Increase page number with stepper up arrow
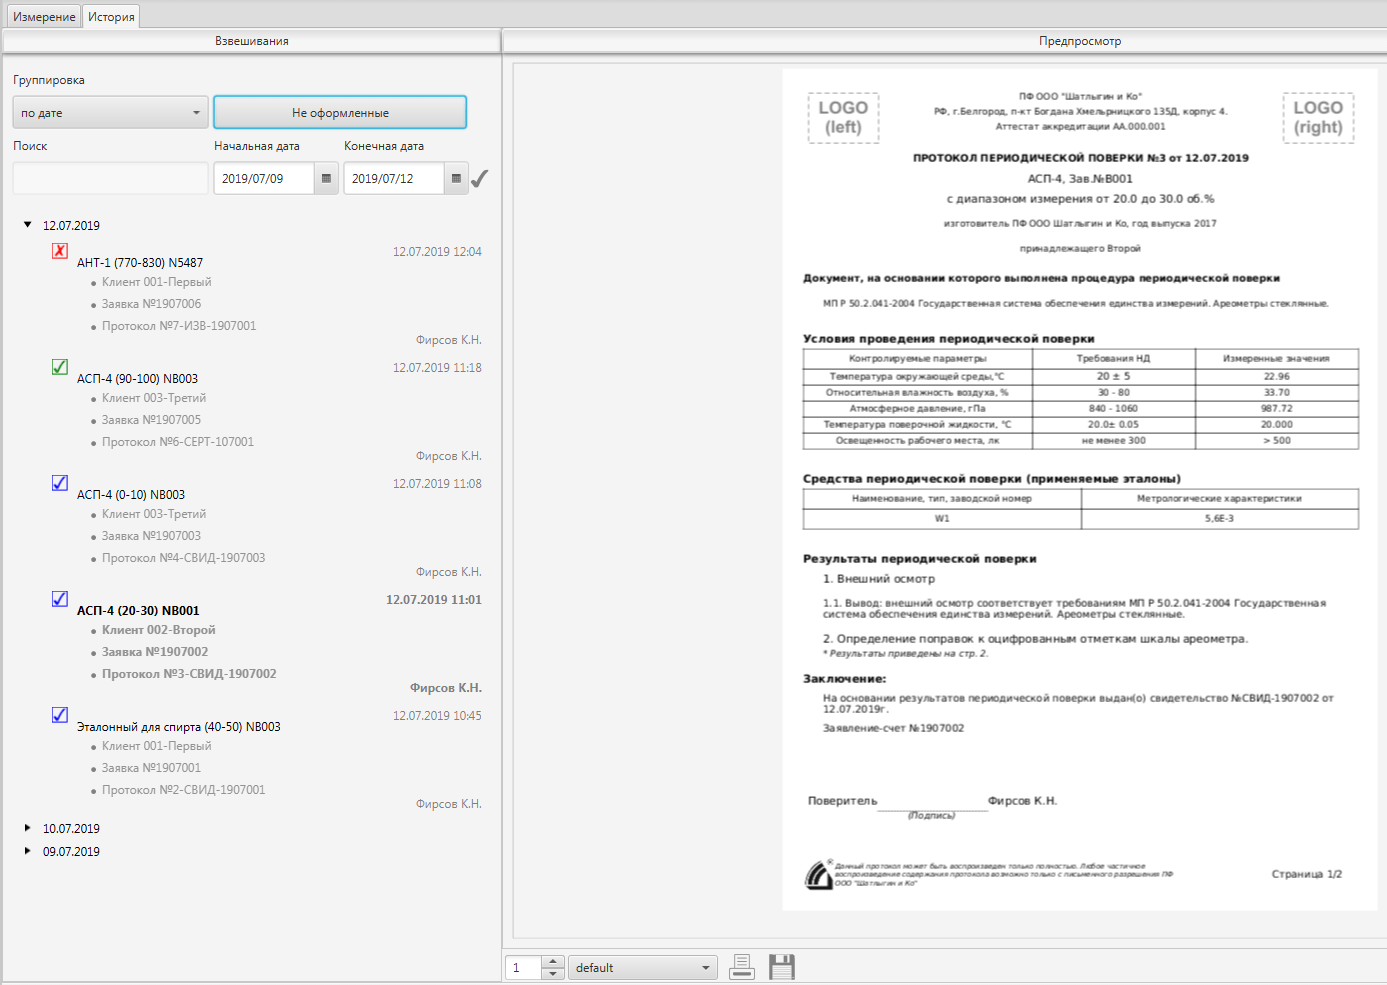 point(553,962)
